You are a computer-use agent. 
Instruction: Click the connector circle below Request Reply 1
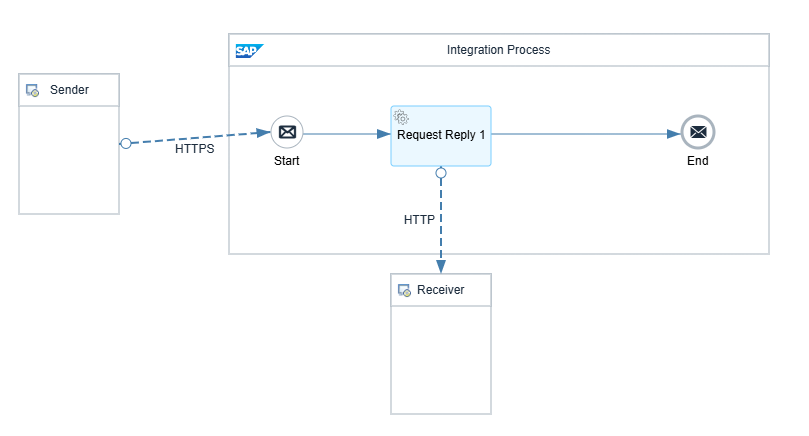point(441,173)
